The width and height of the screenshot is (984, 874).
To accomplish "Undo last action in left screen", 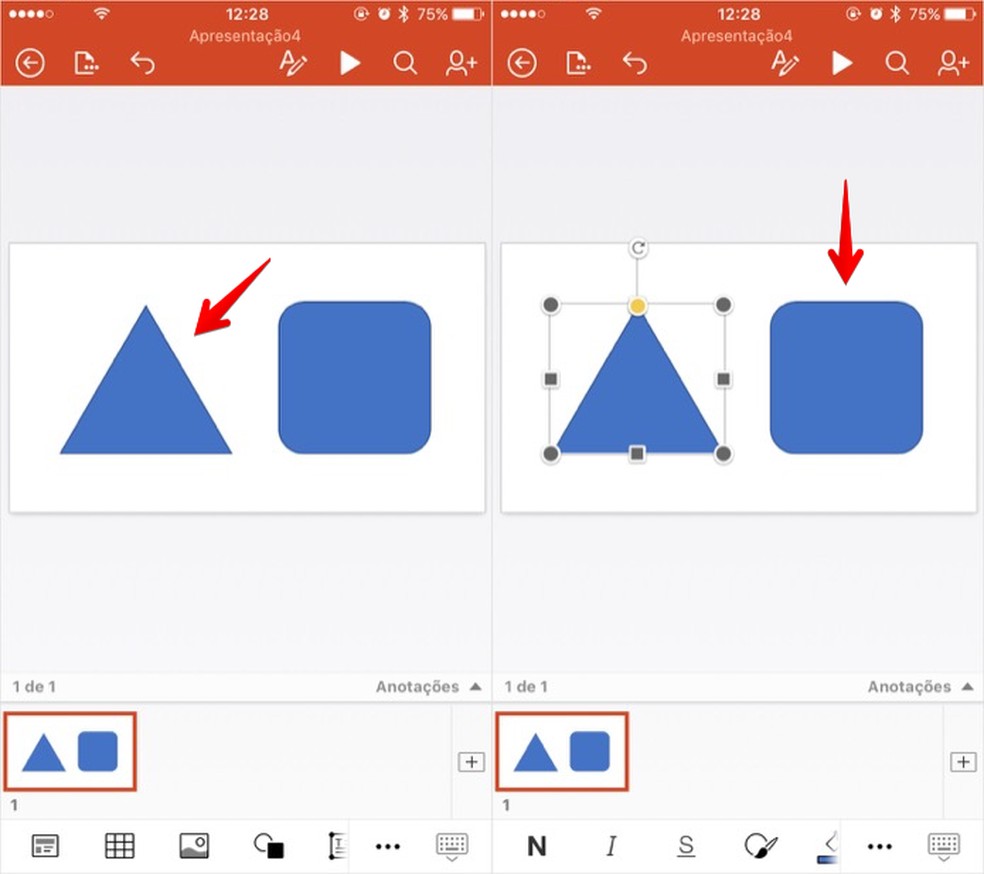I will tap(142, 63).
